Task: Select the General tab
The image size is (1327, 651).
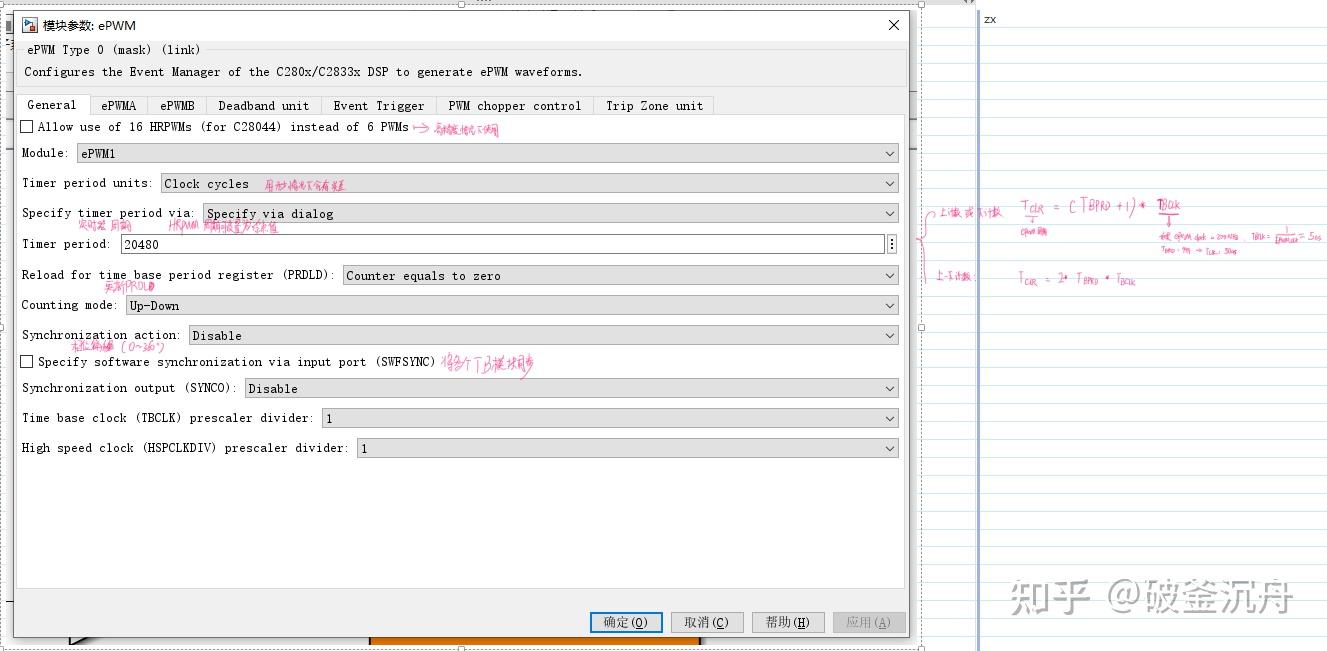Action: [x=52, y=104]
